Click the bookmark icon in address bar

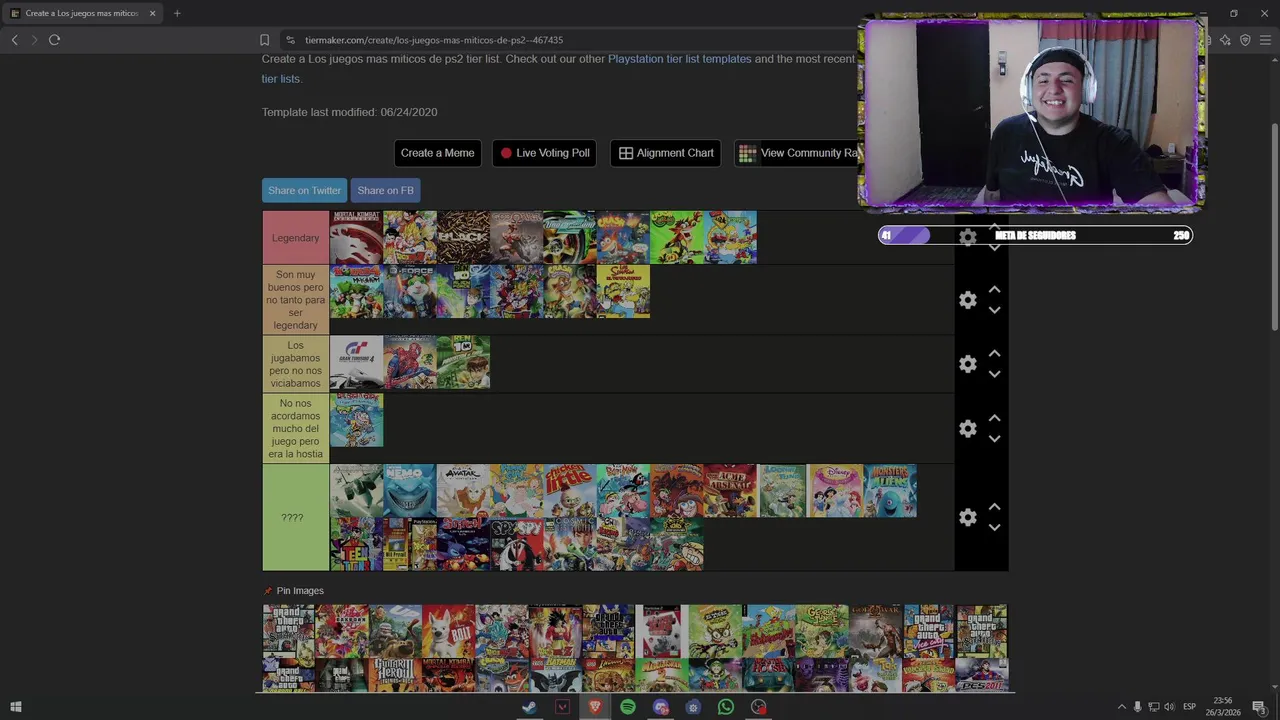click(264, 40)
